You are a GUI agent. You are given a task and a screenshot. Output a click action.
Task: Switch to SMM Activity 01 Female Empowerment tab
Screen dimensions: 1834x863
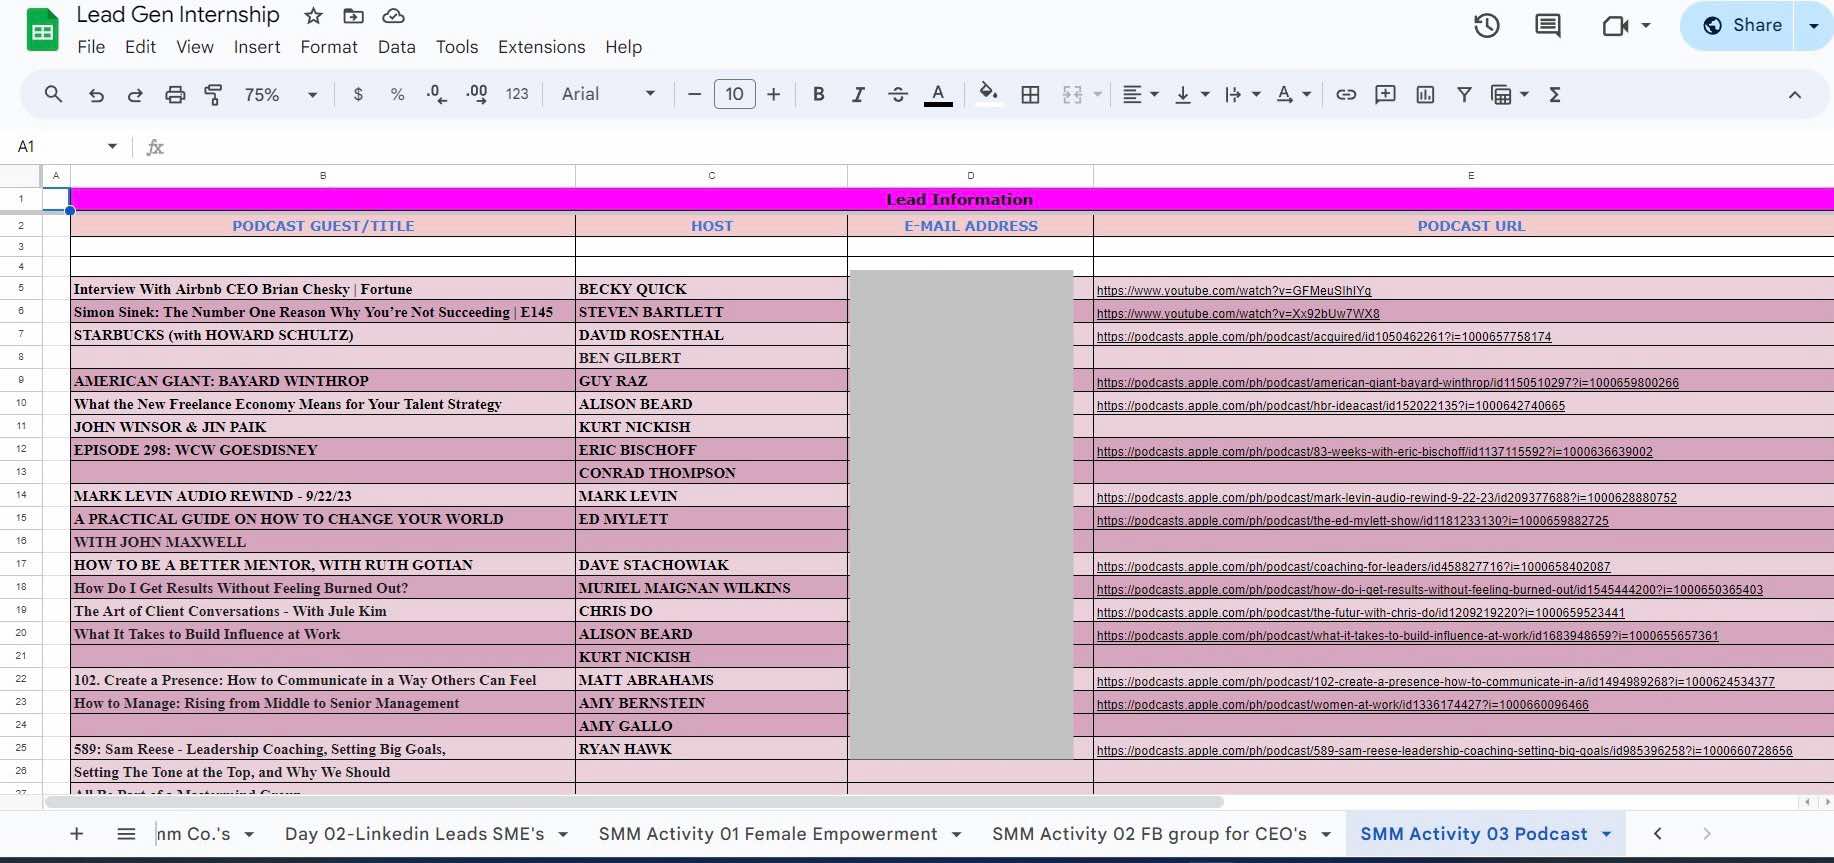pyautogui.click(x=768, y=834)
